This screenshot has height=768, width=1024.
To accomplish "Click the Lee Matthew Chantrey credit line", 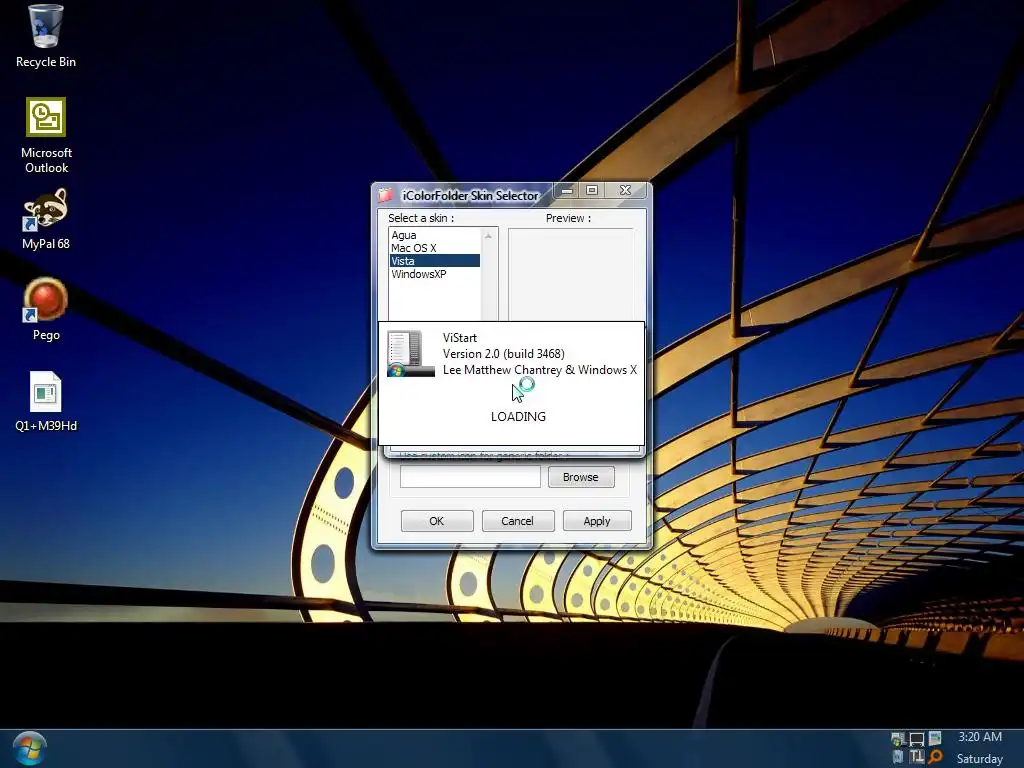I will [539, 370].
